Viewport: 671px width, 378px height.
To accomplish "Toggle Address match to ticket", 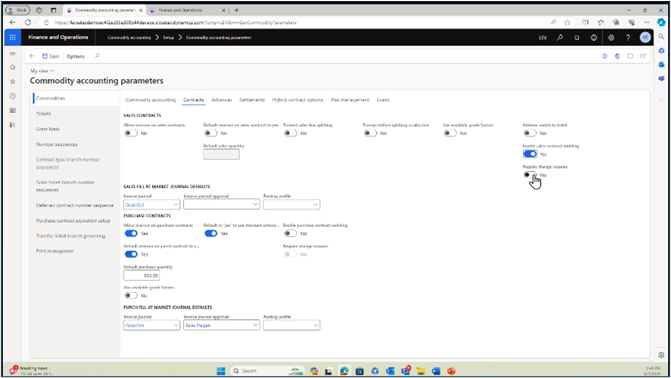I will [530, 133].
